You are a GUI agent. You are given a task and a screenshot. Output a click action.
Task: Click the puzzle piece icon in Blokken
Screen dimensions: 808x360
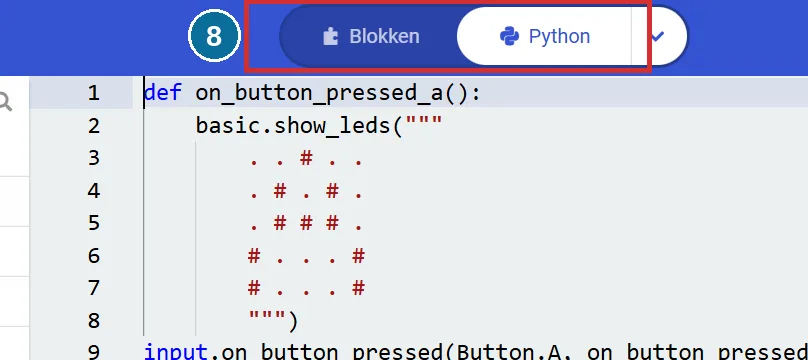(x=330, y=37)
